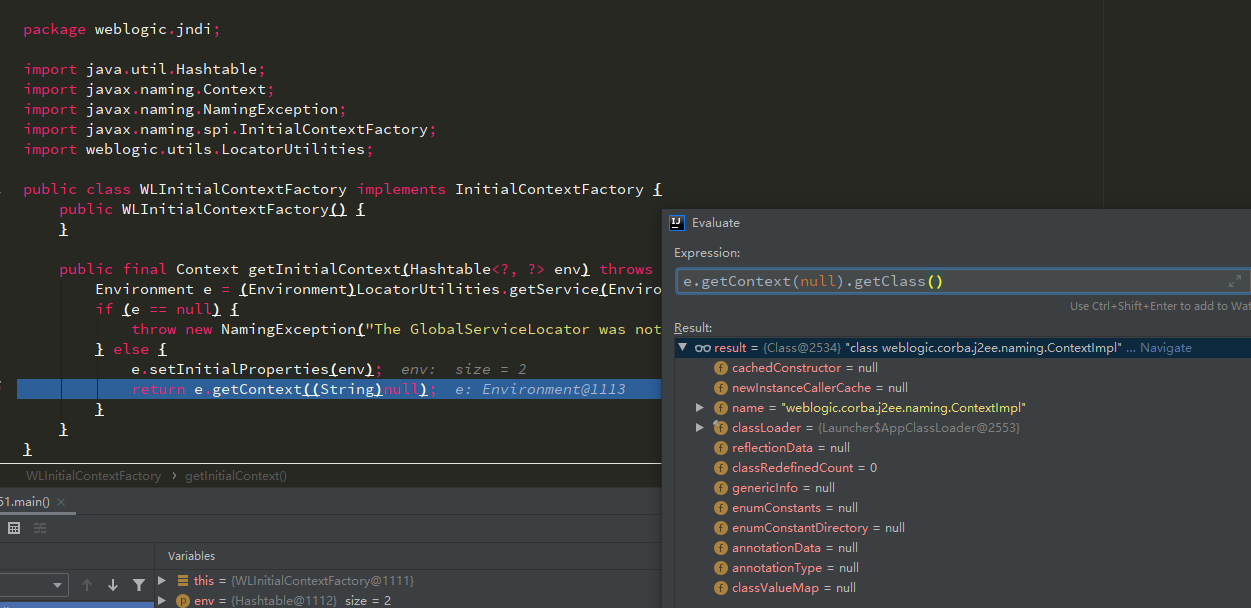The image size is (1251, 608).
Task: Click the 'import javax.naming.NamingException;' line
Action: coord(184,109)
